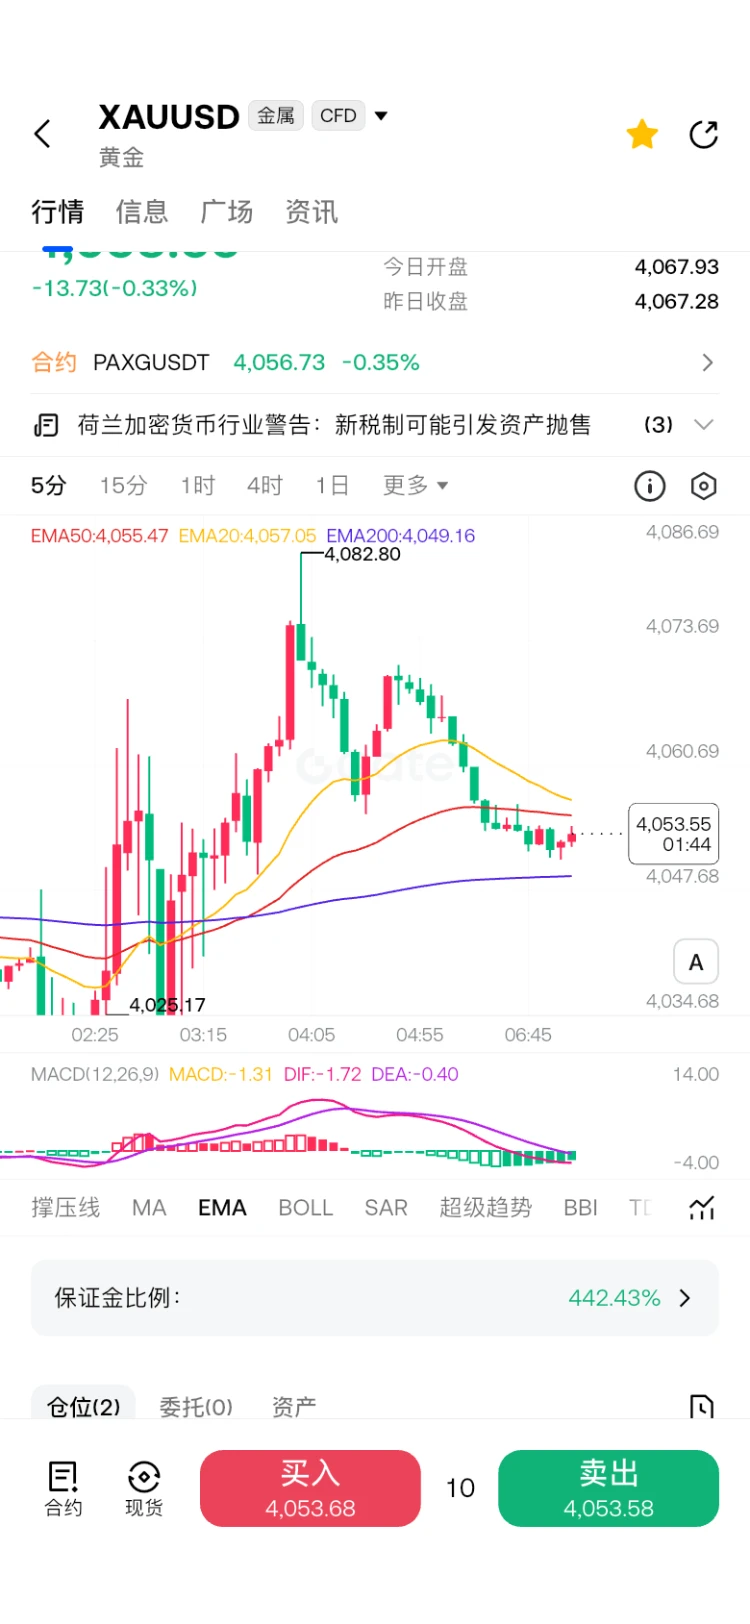
Task: Tap the 442.43% margin ratio value
Action: 614,1298
